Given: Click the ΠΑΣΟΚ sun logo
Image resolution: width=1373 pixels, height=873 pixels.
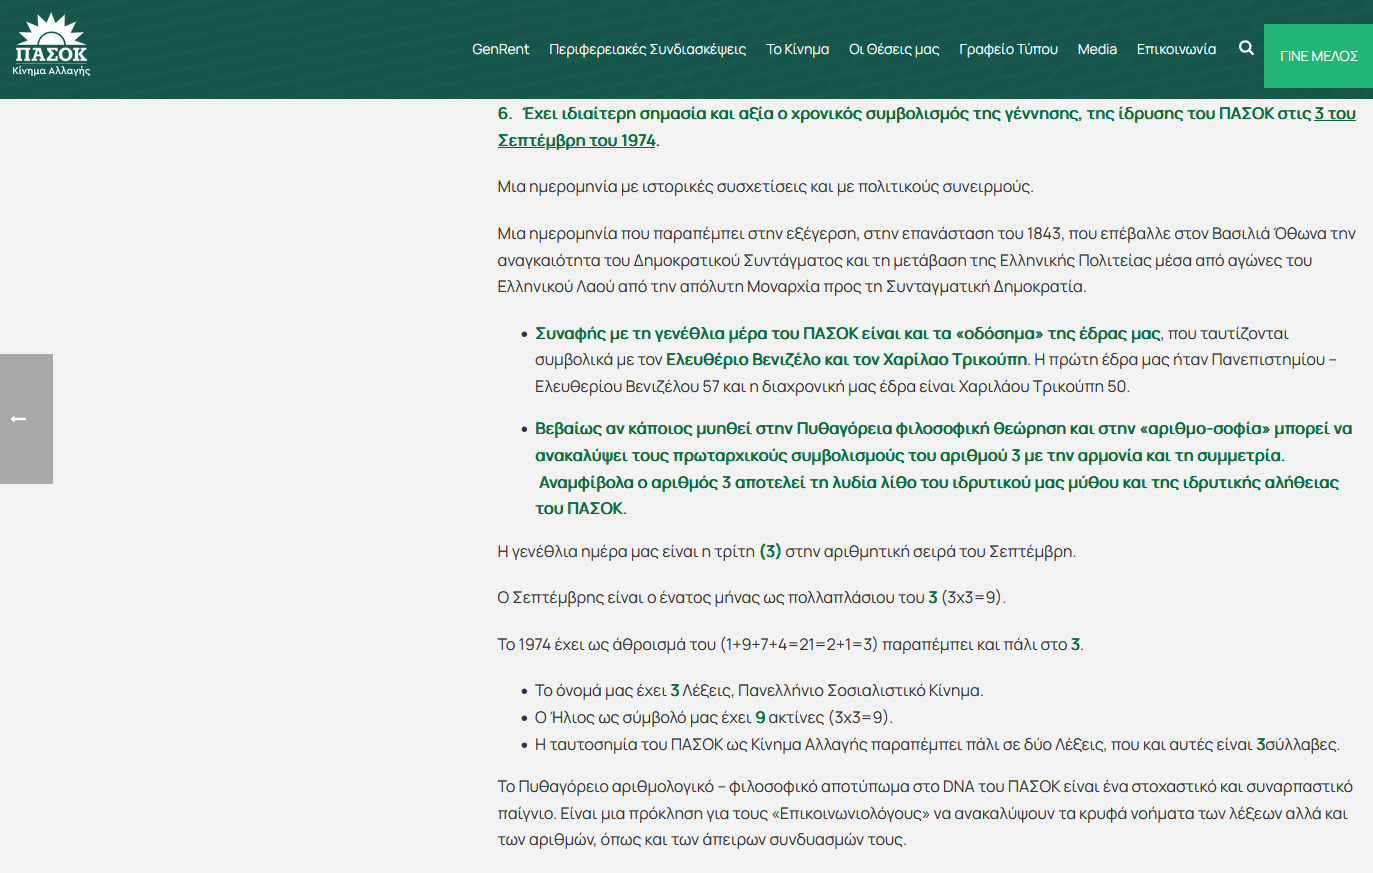Looking at the screenshot, I should (x=51, y=45).
